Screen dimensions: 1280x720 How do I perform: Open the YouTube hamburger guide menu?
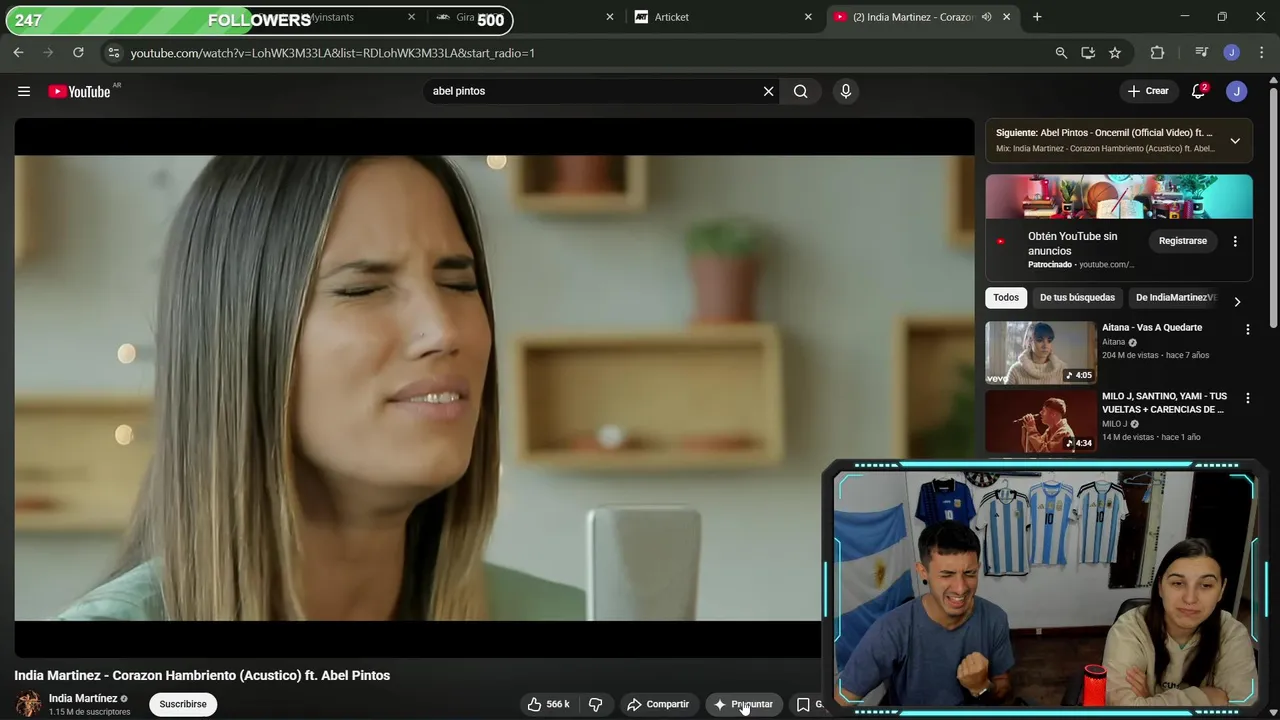tap(24, 91)
